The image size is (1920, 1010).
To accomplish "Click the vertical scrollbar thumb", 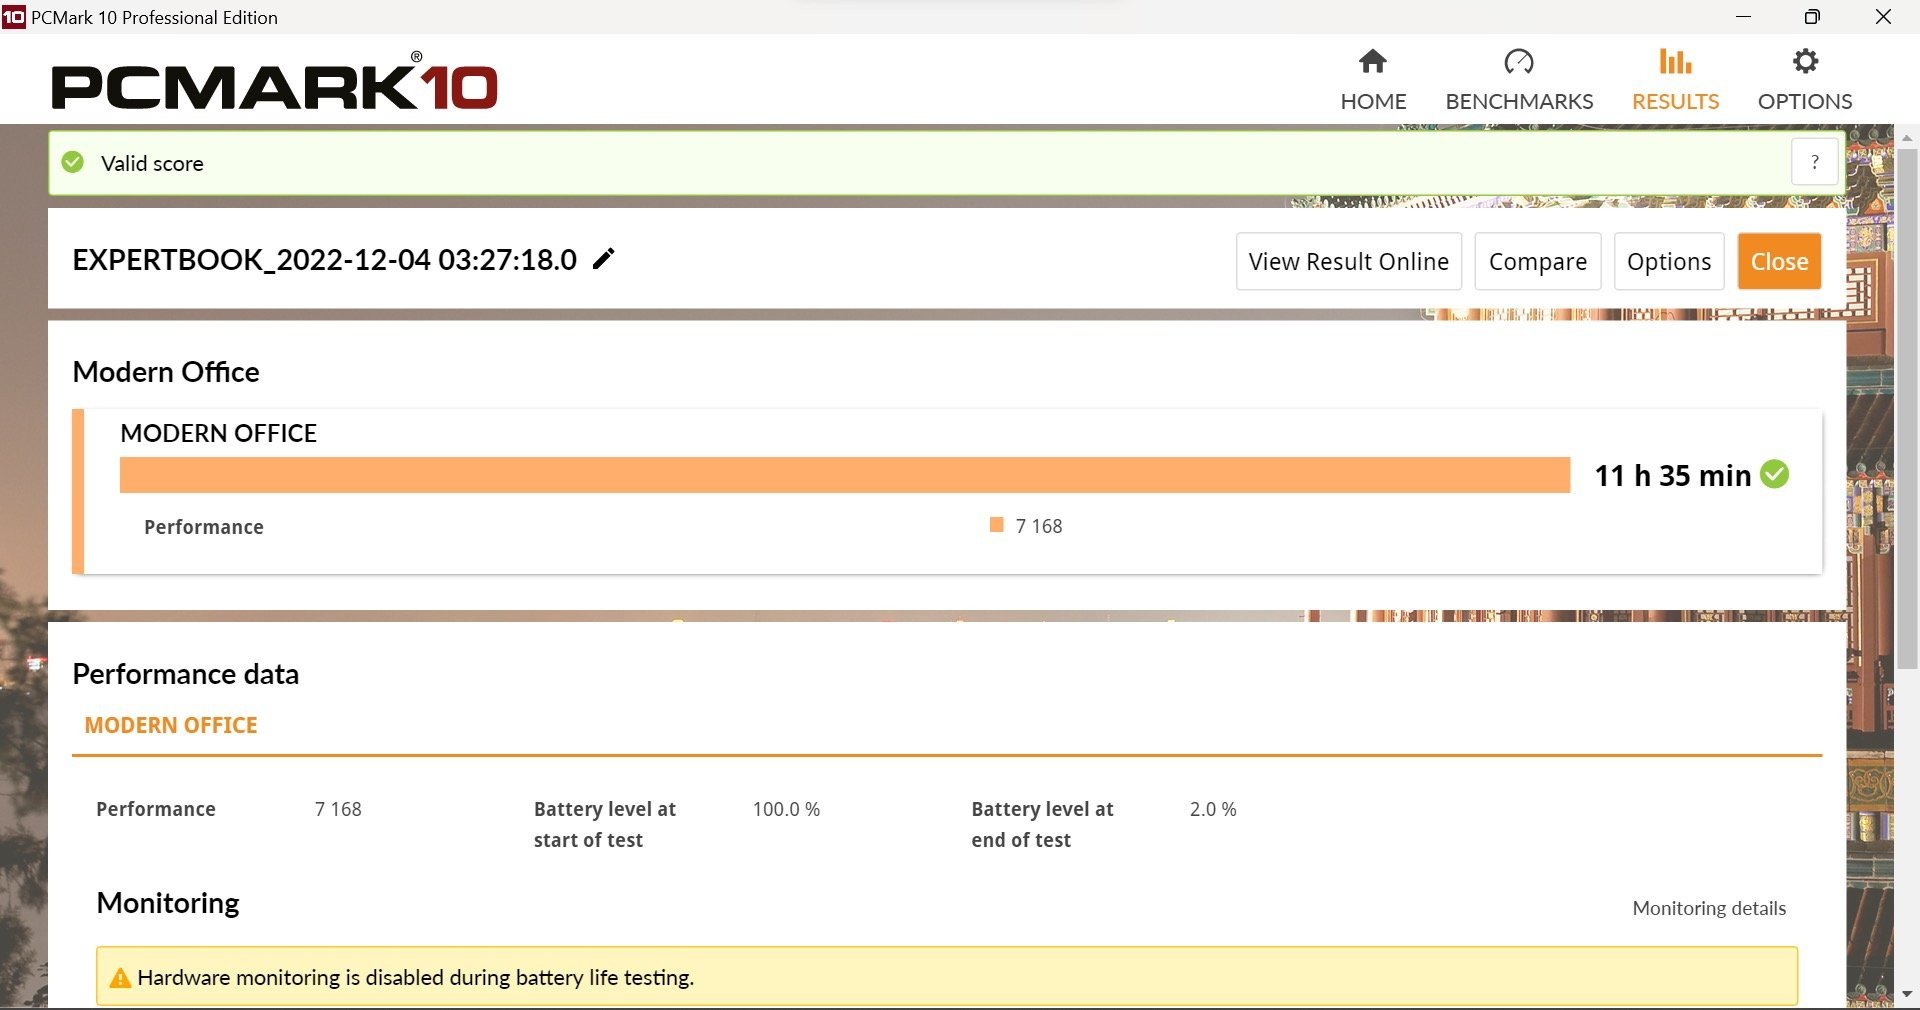I will [x=1907, y=408].
